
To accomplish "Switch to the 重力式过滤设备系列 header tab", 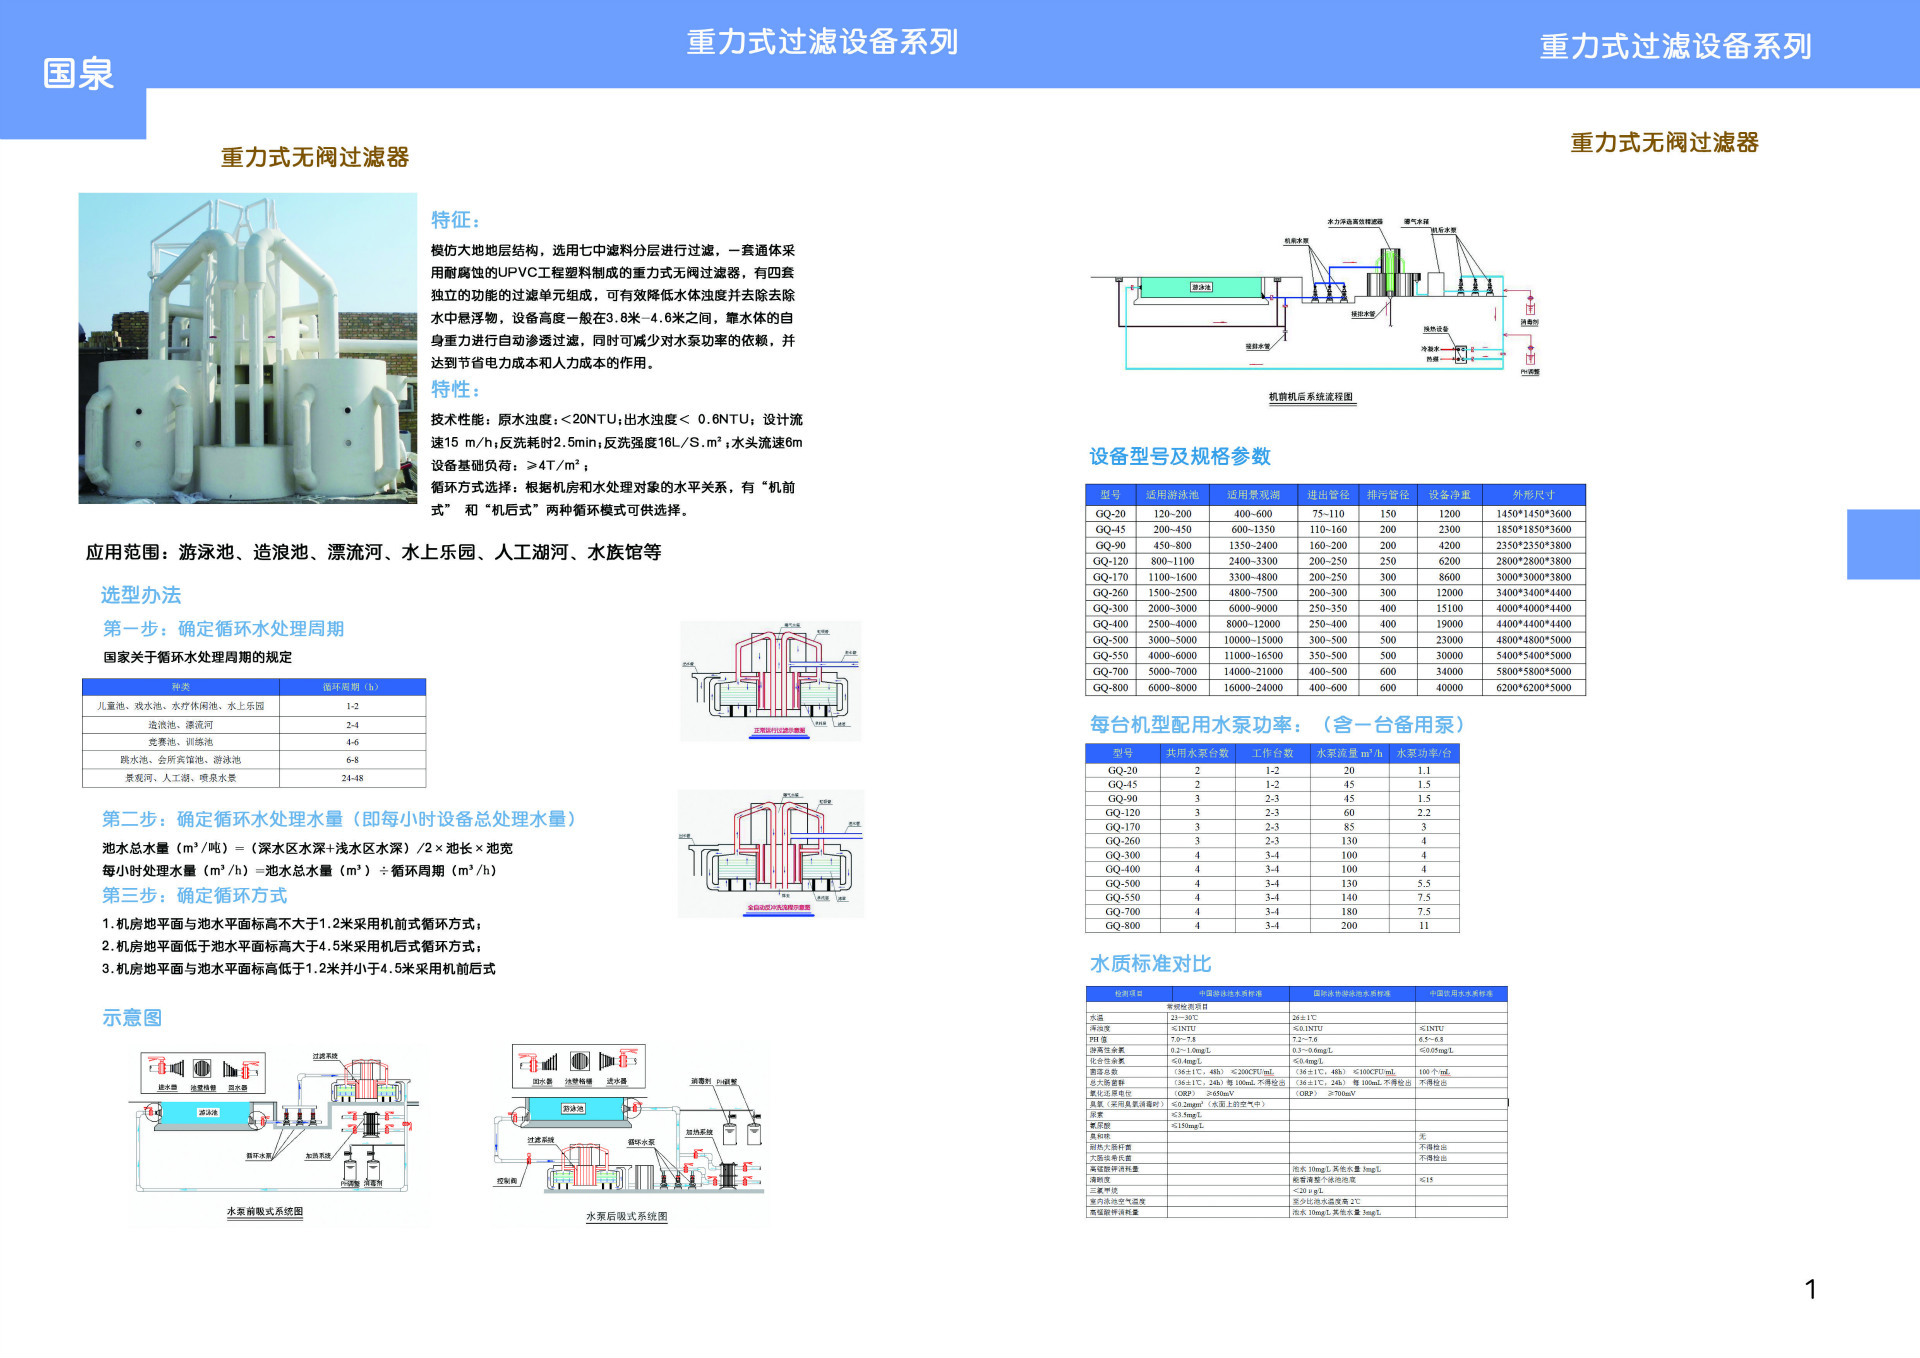I will coord(822,42).
